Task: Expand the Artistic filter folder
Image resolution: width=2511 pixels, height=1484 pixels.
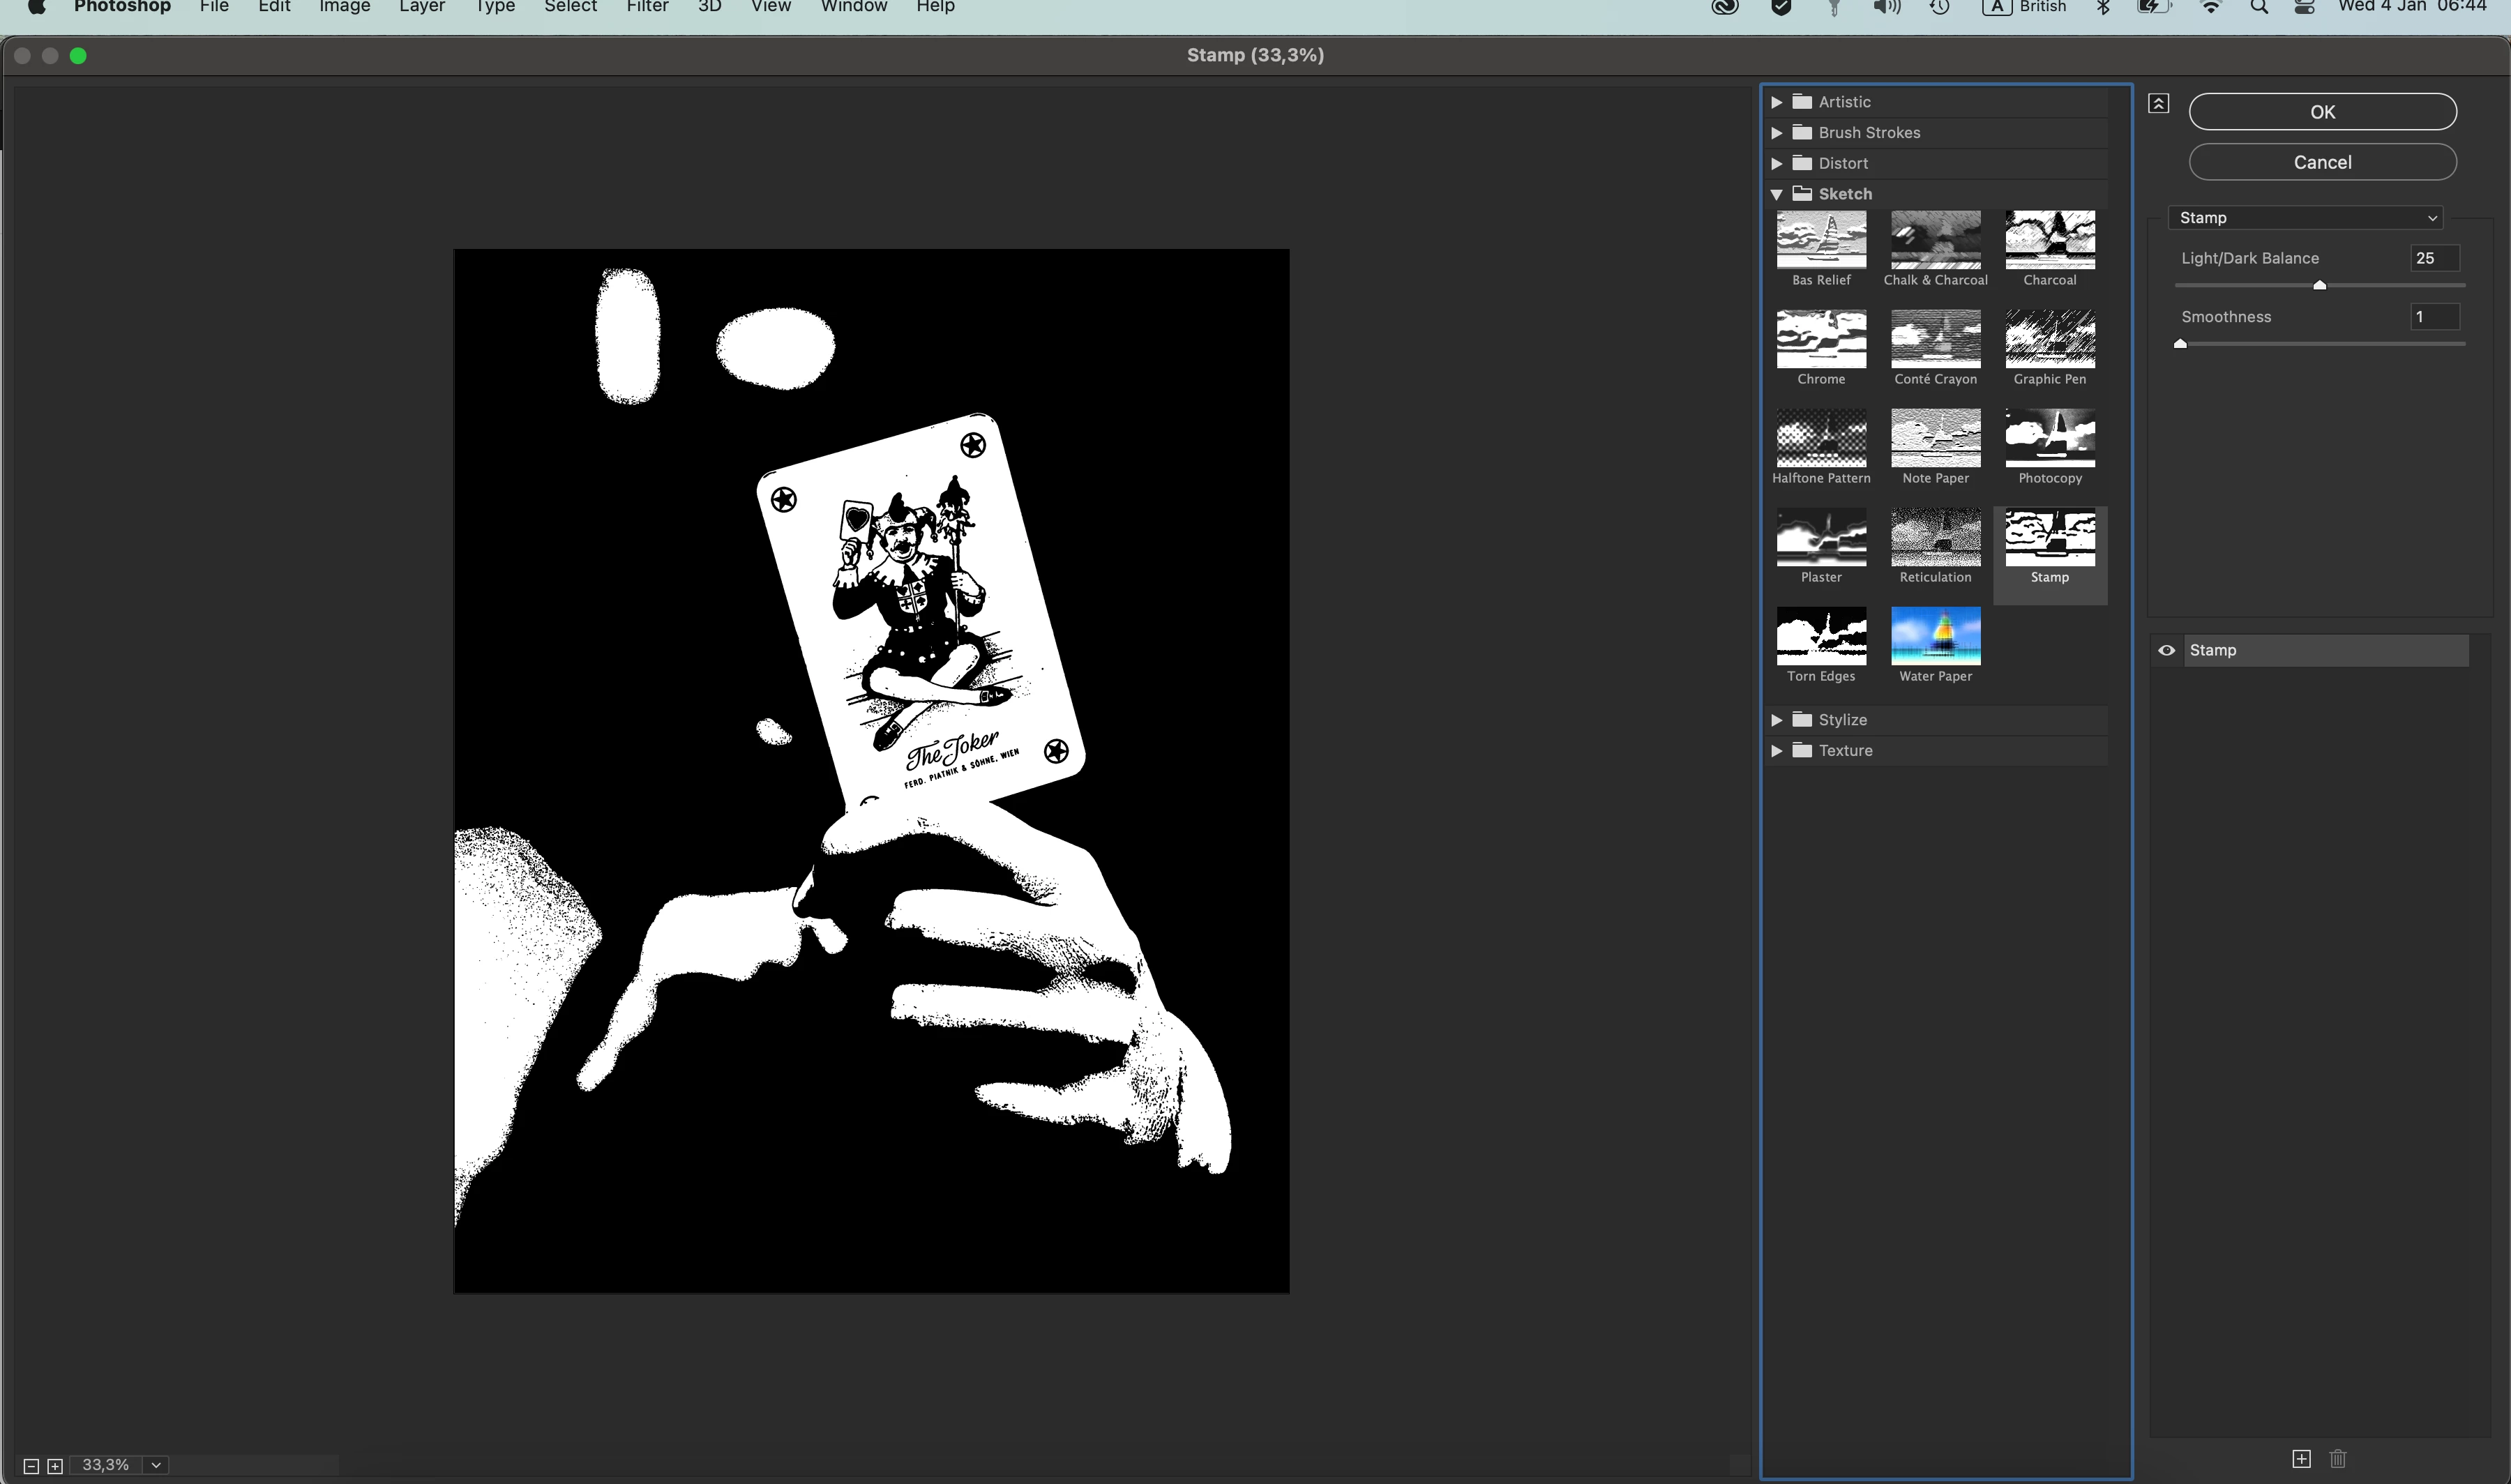Action: click(1776, 102)
